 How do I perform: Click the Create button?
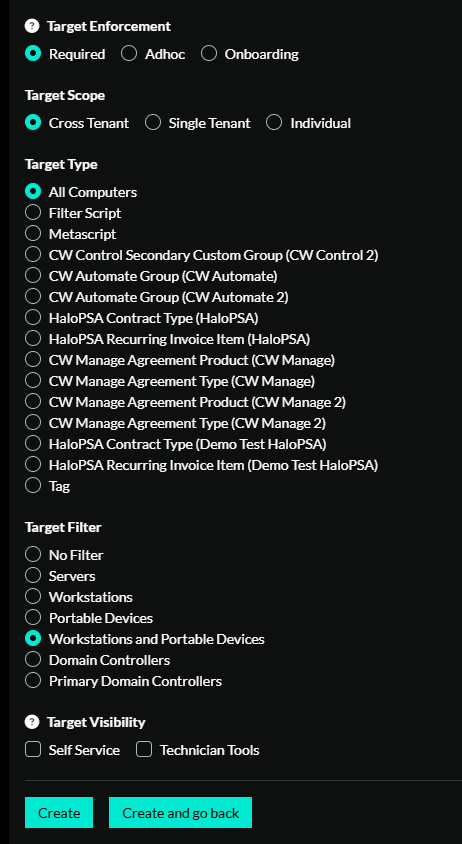point(59,812)
